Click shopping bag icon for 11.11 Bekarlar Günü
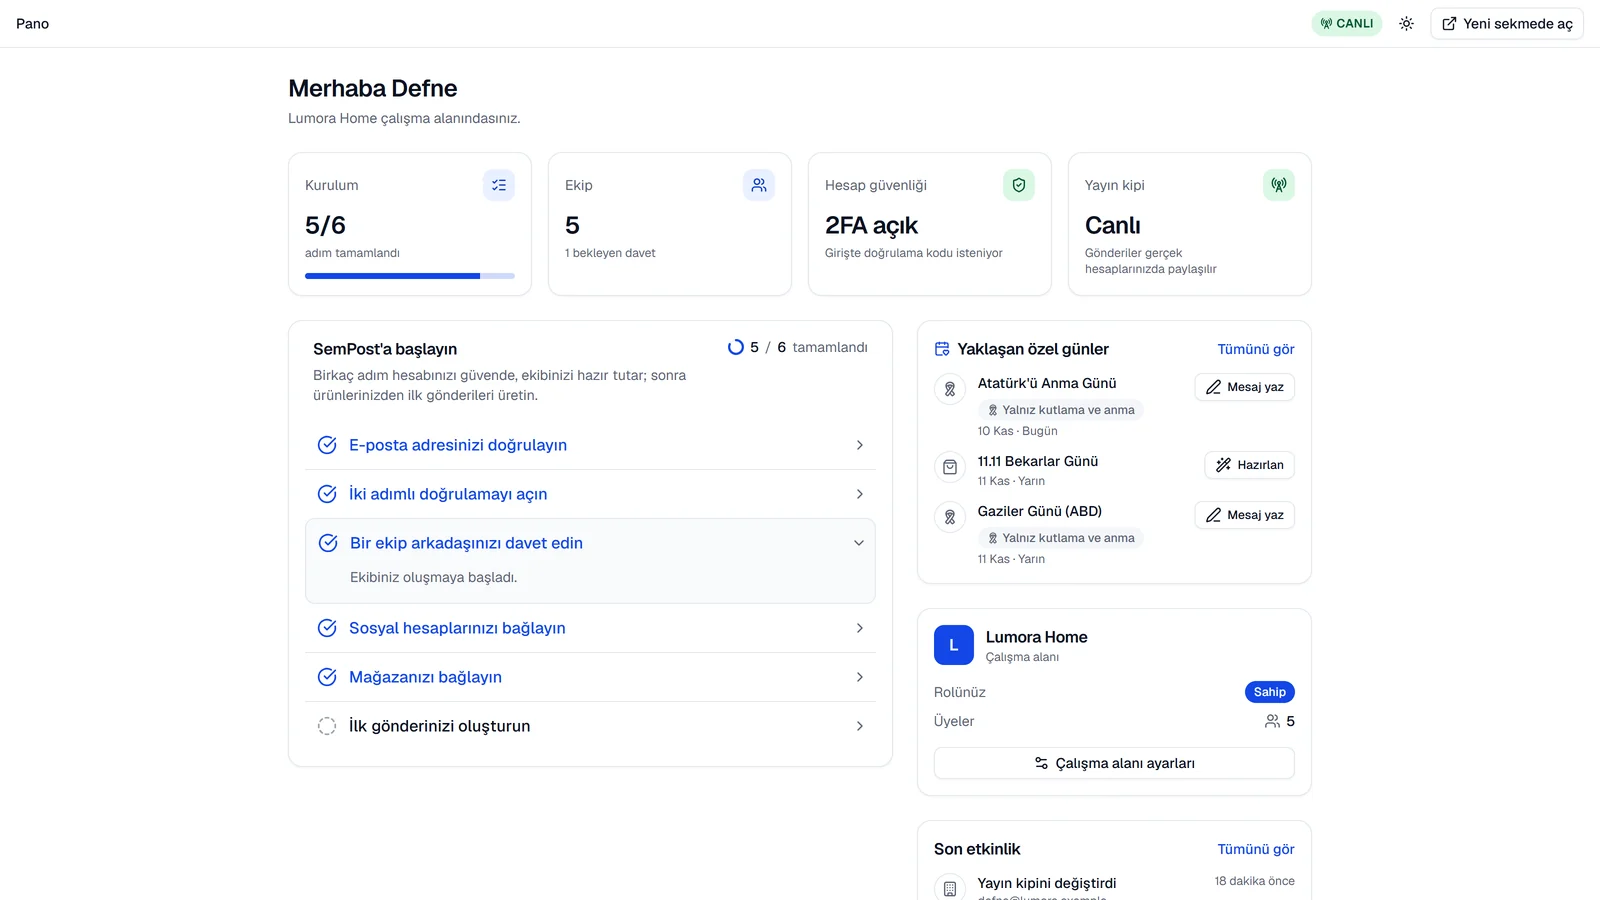 pos(950,467)
